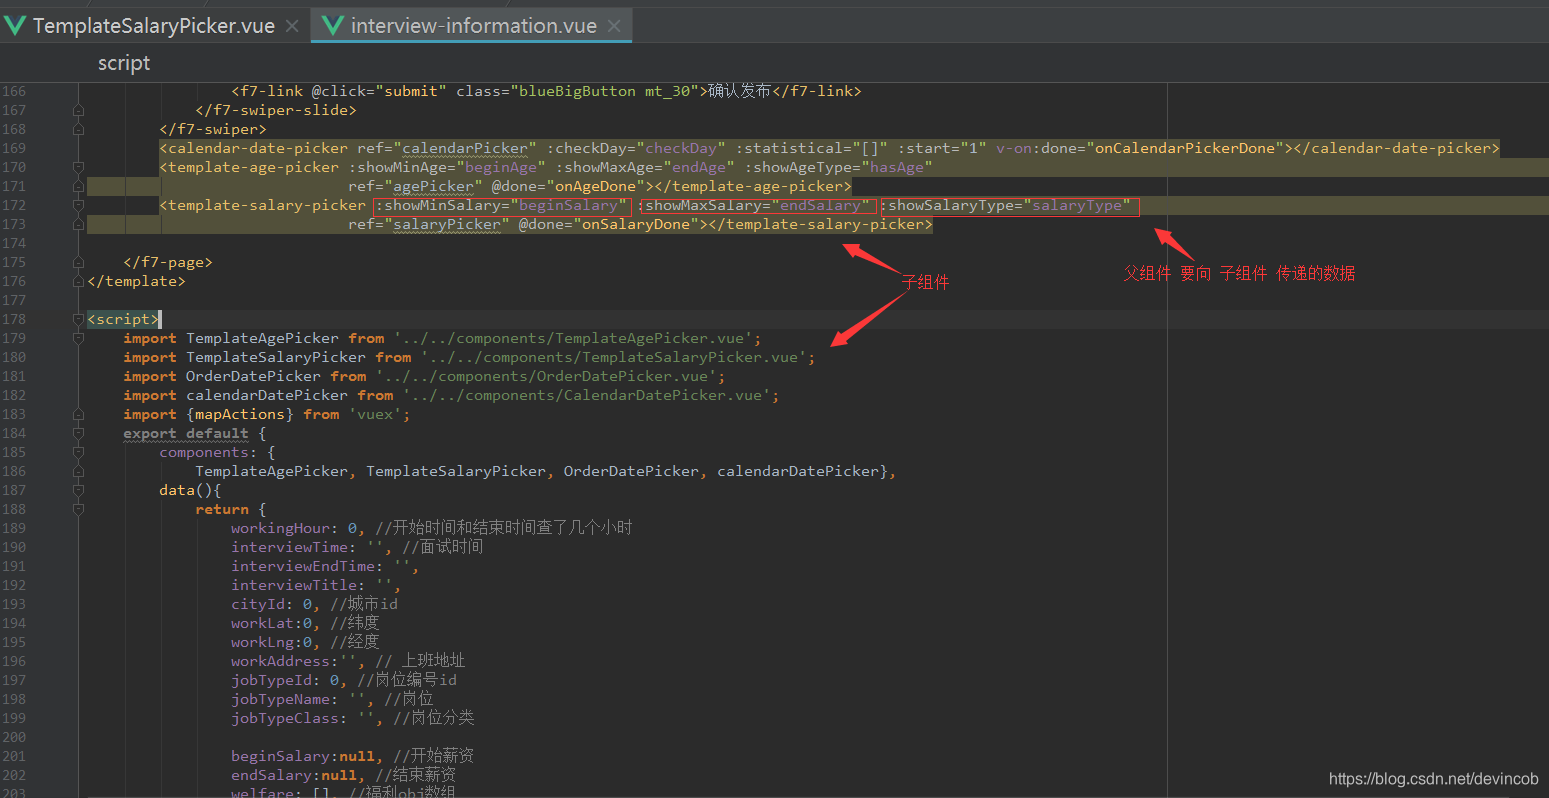This screenshot has width=1549, height=798.
Task: Fold the export default block at line 184
Action: 78,433
